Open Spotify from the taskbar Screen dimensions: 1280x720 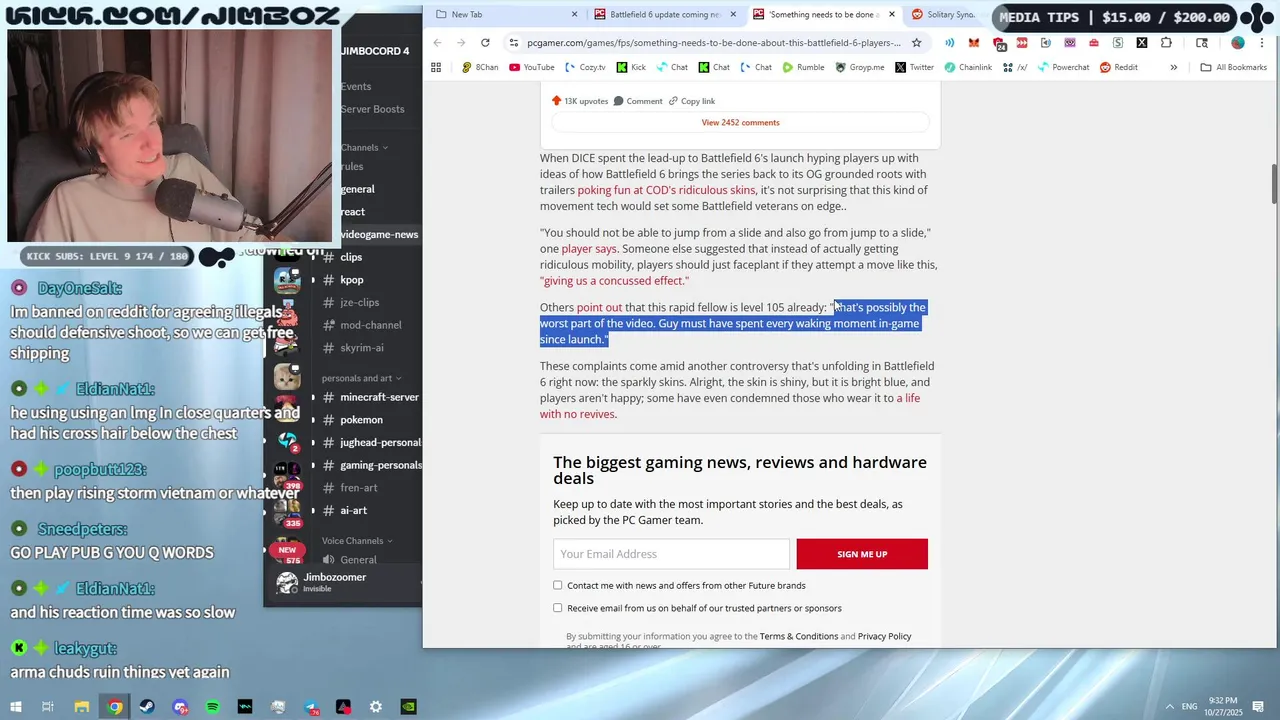(212, 707)
